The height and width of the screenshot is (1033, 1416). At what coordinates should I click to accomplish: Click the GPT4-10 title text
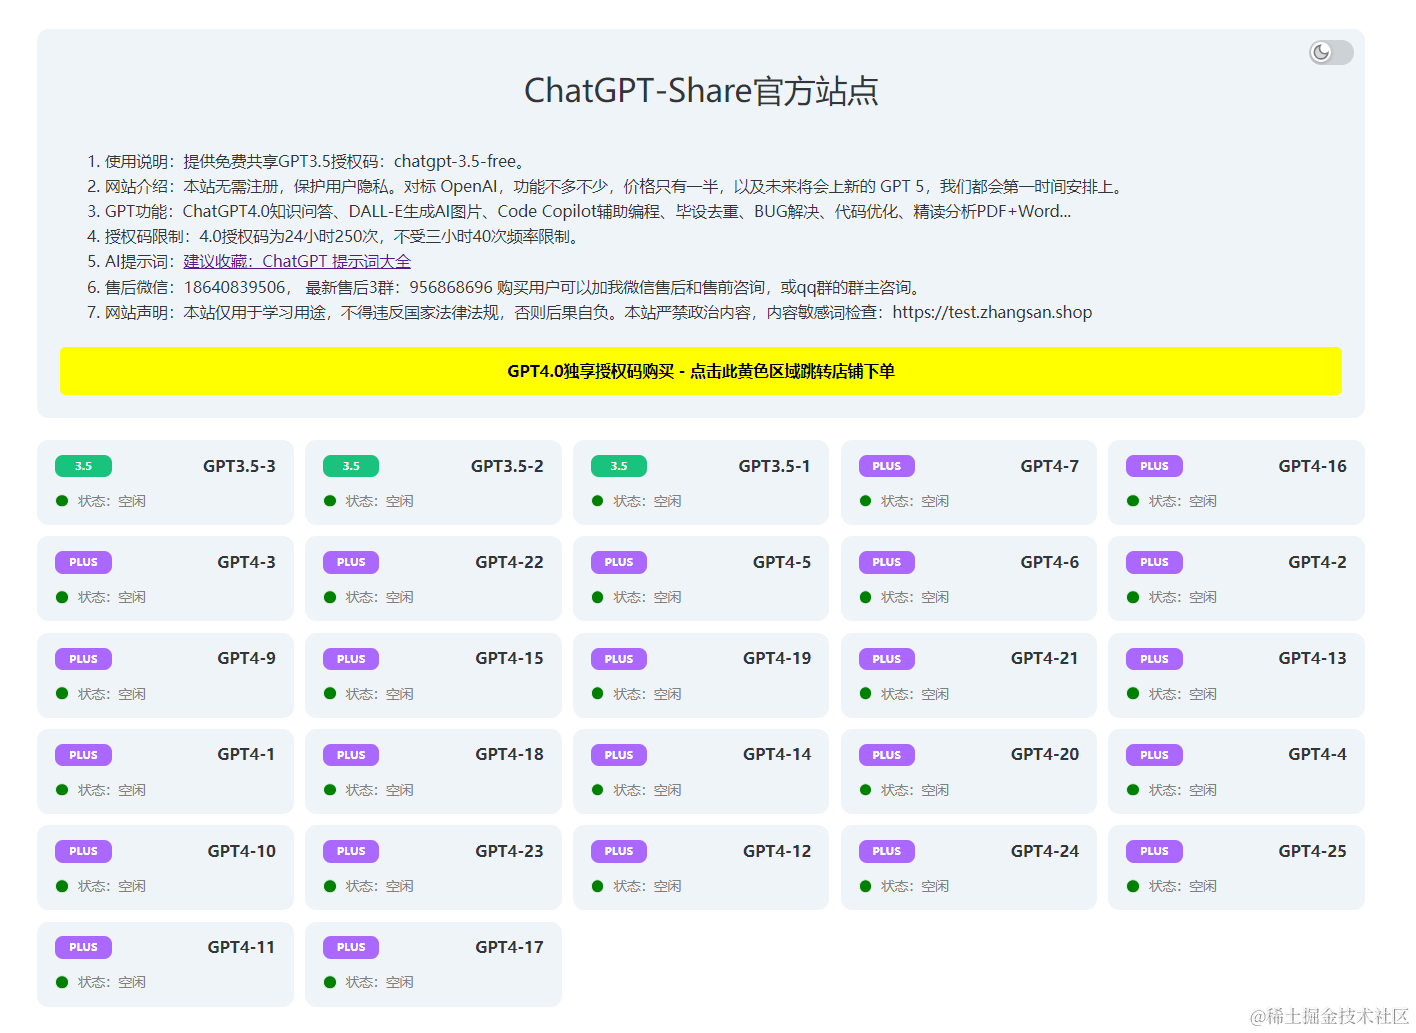click(x=241, y=851)
